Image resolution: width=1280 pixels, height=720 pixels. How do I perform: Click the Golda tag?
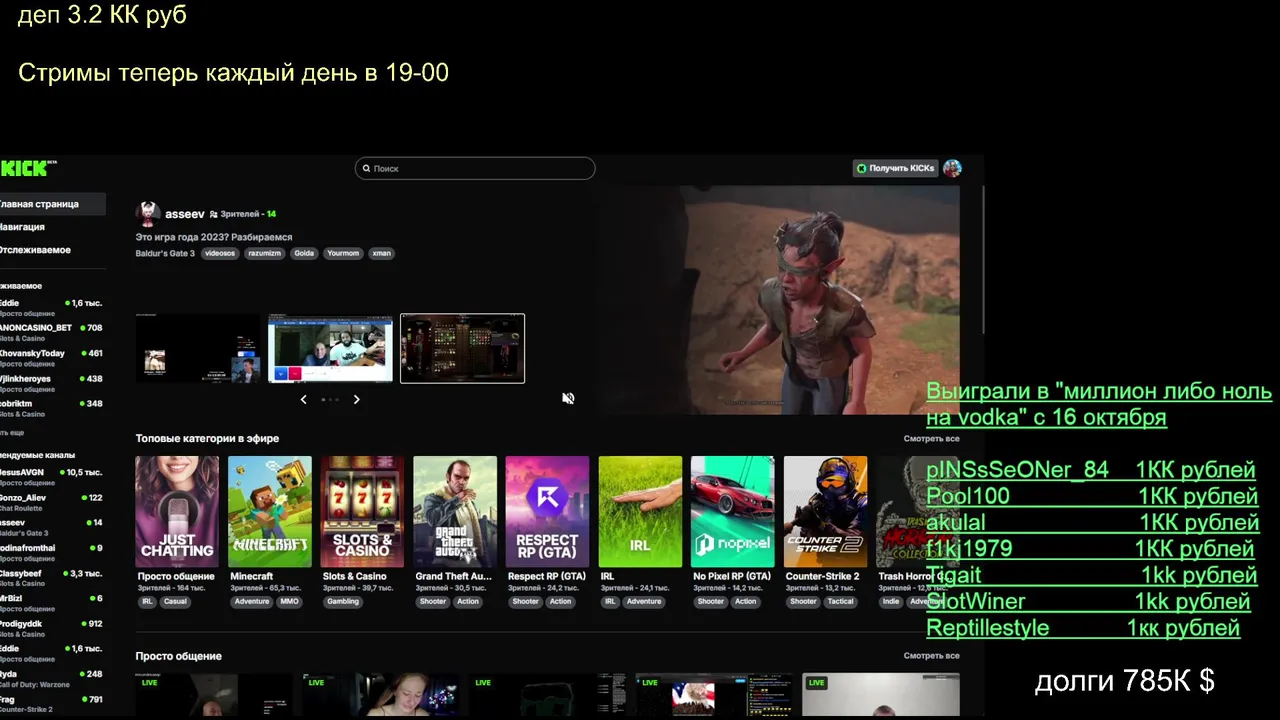coord(304,254)
